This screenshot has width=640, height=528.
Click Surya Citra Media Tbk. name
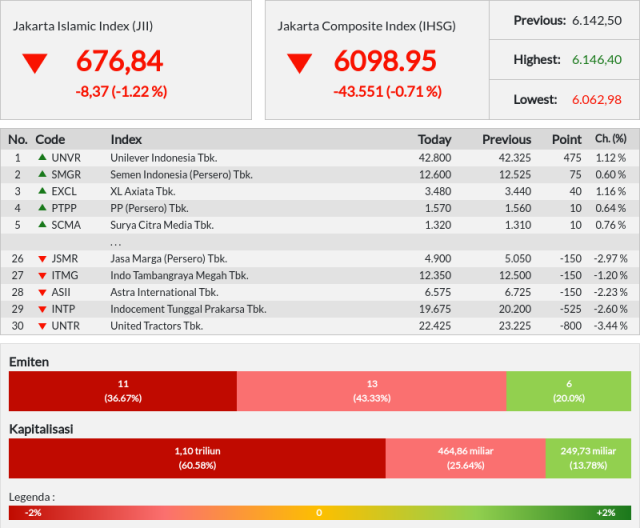pyautogui.click(x=162, y=225)
